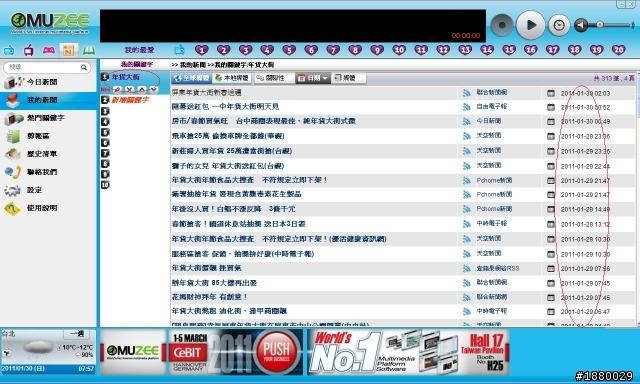Open the CeBIT 2011 banner ad

236,352
